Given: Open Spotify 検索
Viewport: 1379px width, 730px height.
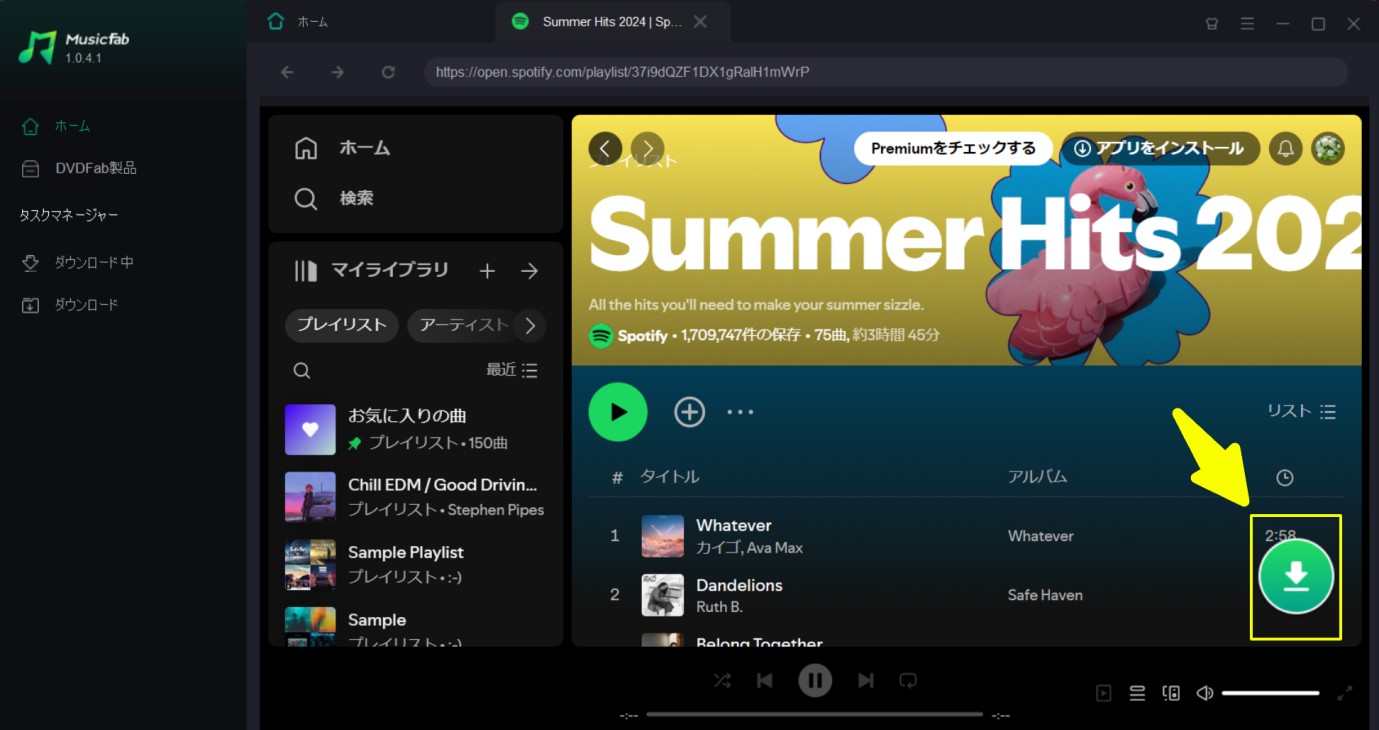Looking at the screenshot, I should click(334, 198).
